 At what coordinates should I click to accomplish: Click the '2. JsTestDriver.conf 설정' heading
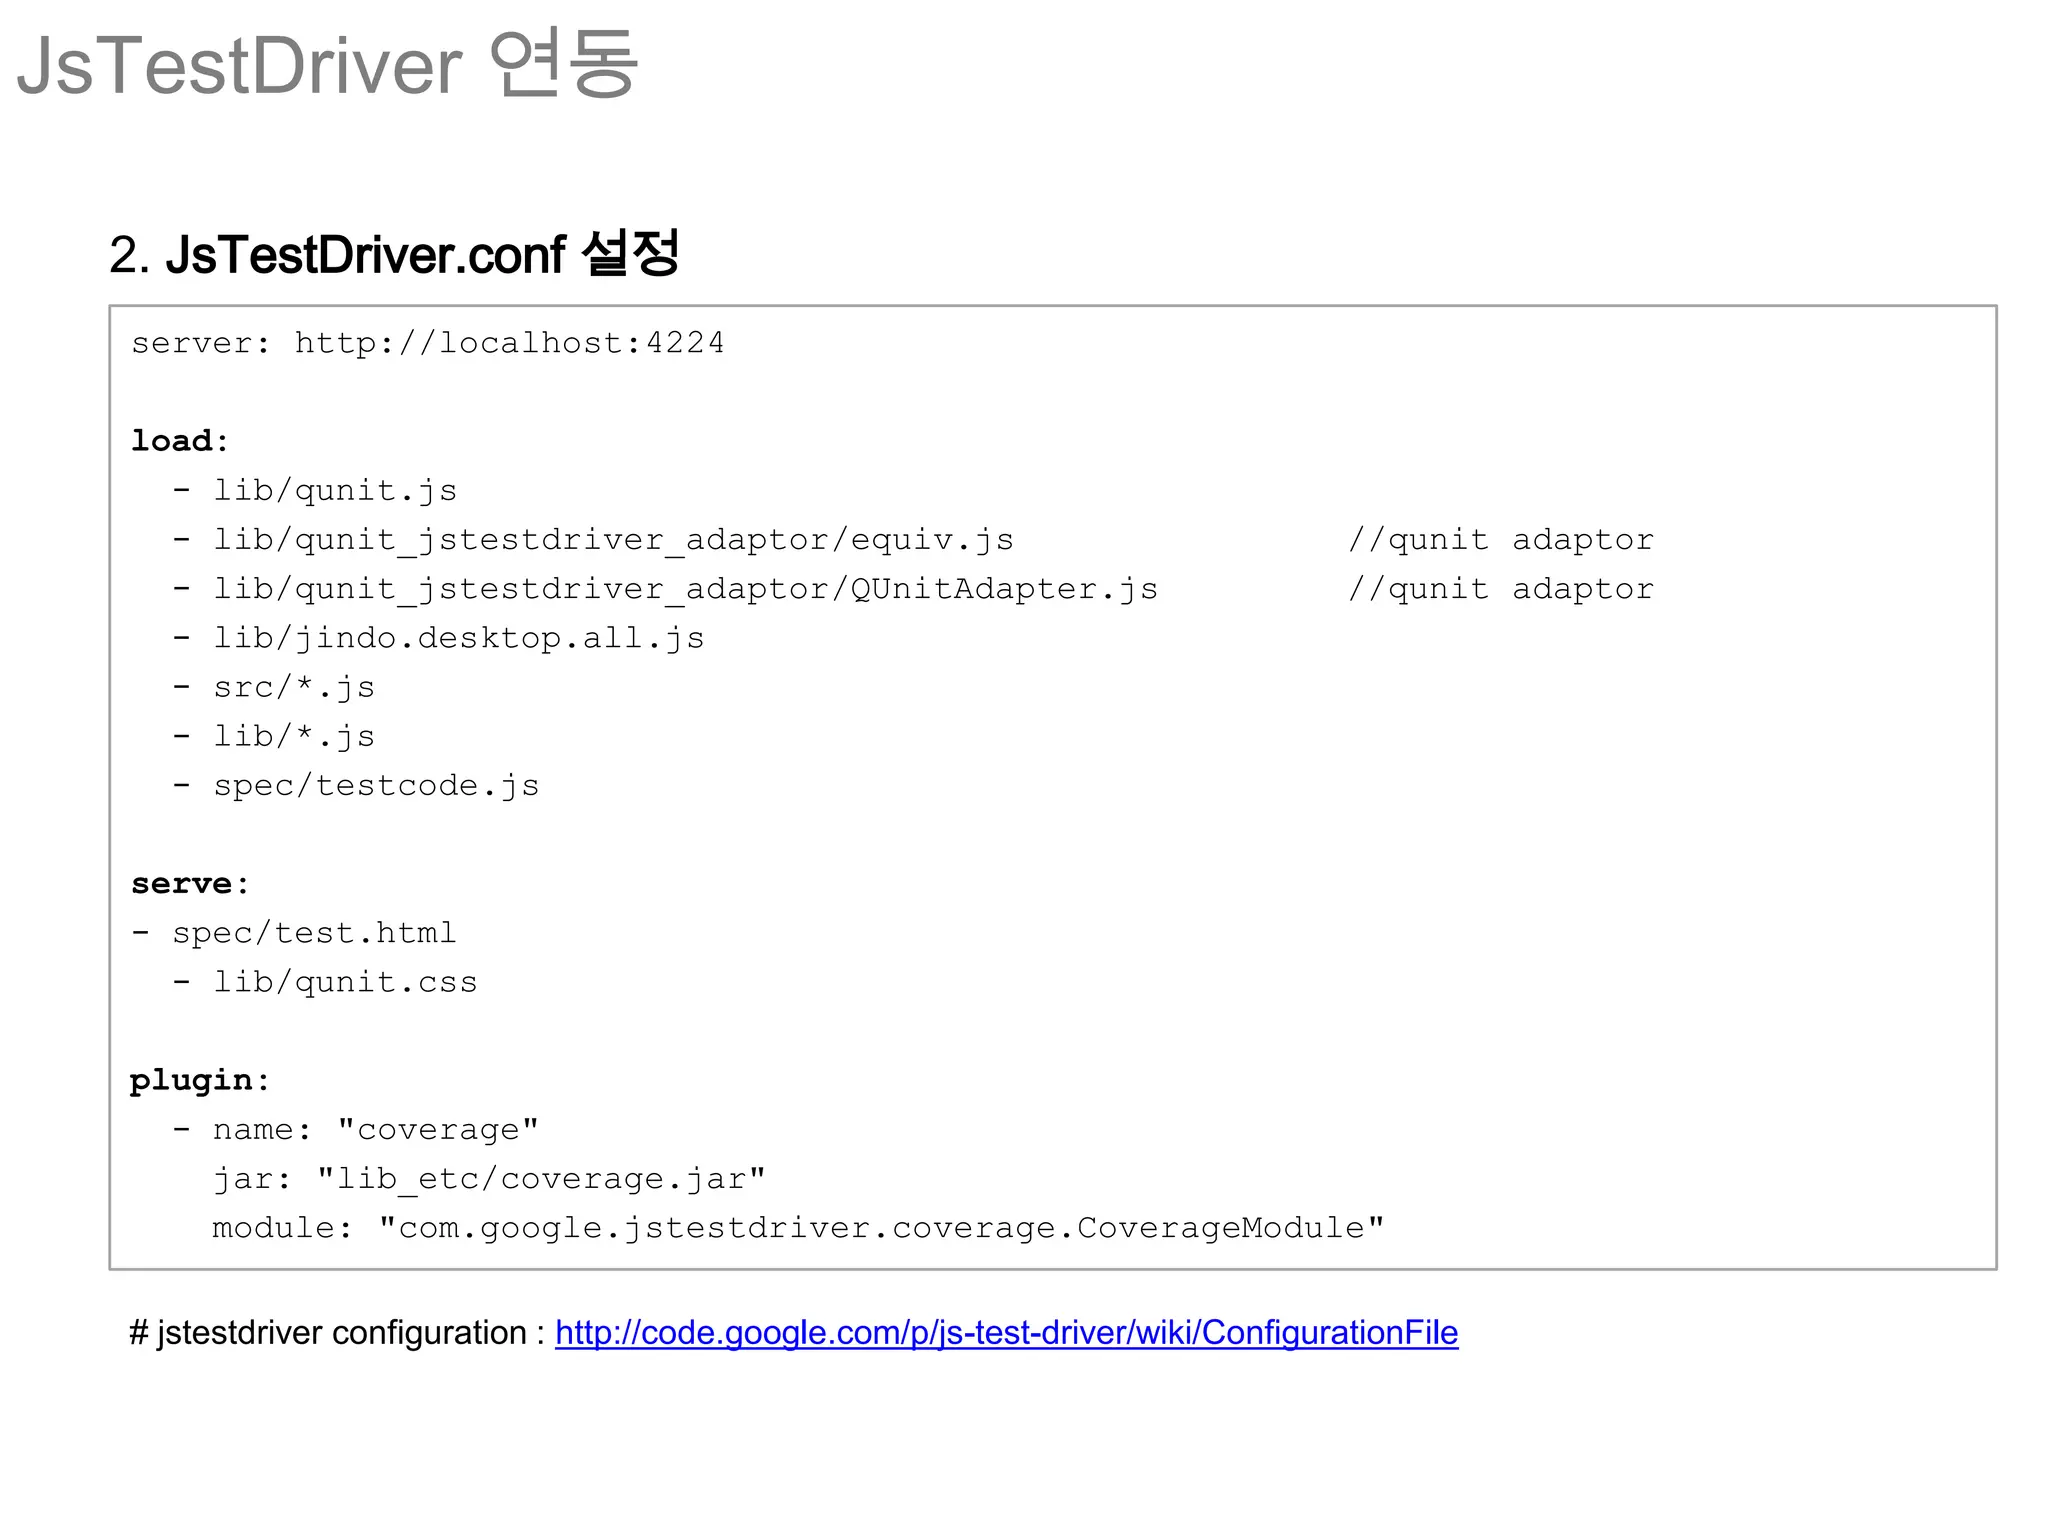pyautogui.click(x=394, y=254)
